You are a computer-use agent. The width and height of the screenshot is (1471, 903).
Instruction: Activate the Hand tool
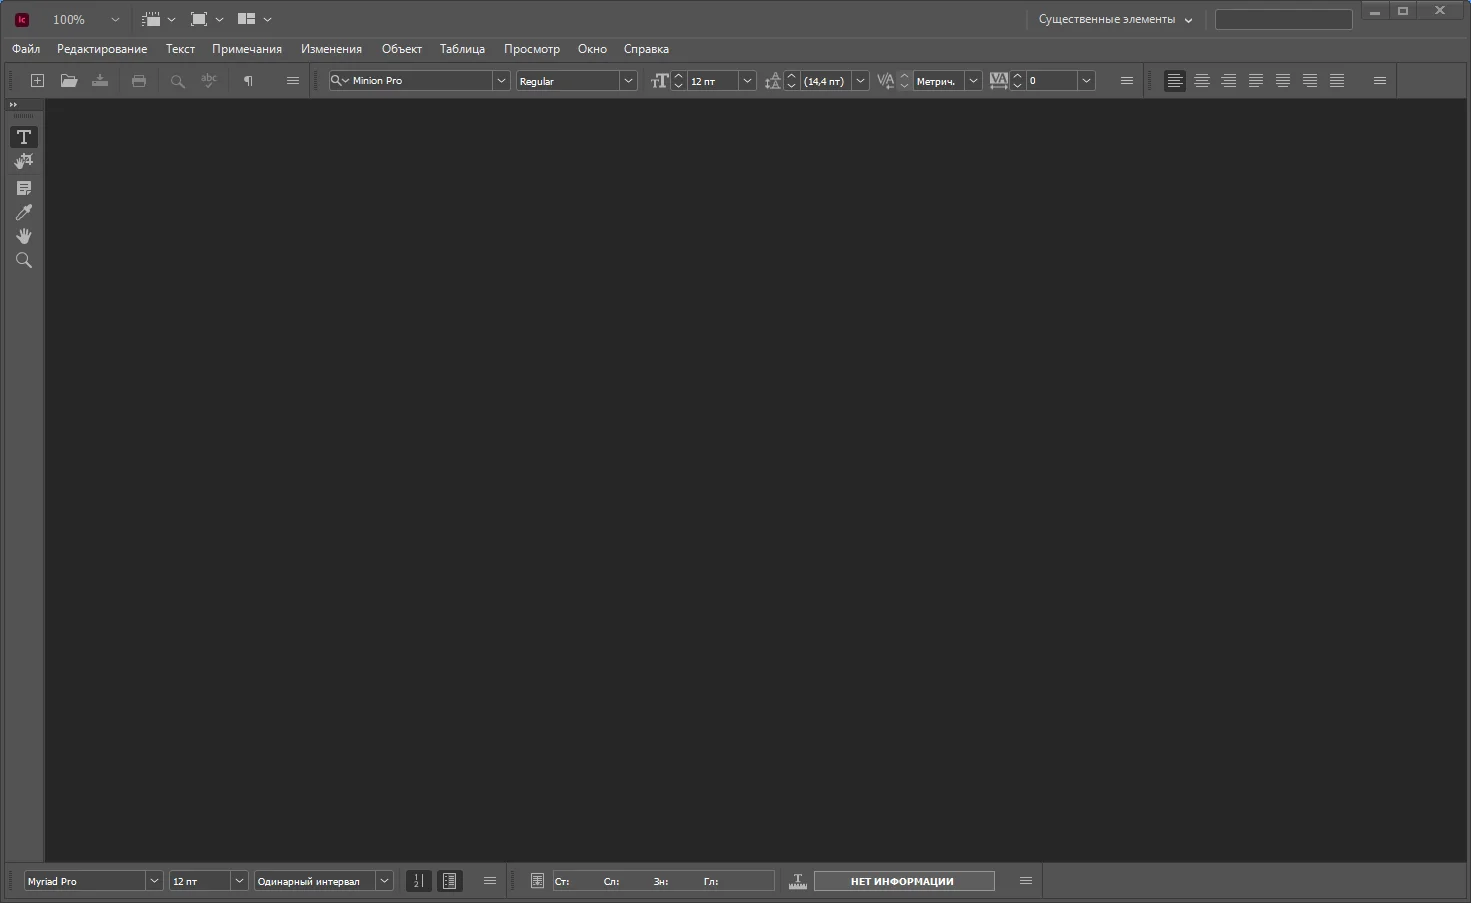(x=24, y=236)
